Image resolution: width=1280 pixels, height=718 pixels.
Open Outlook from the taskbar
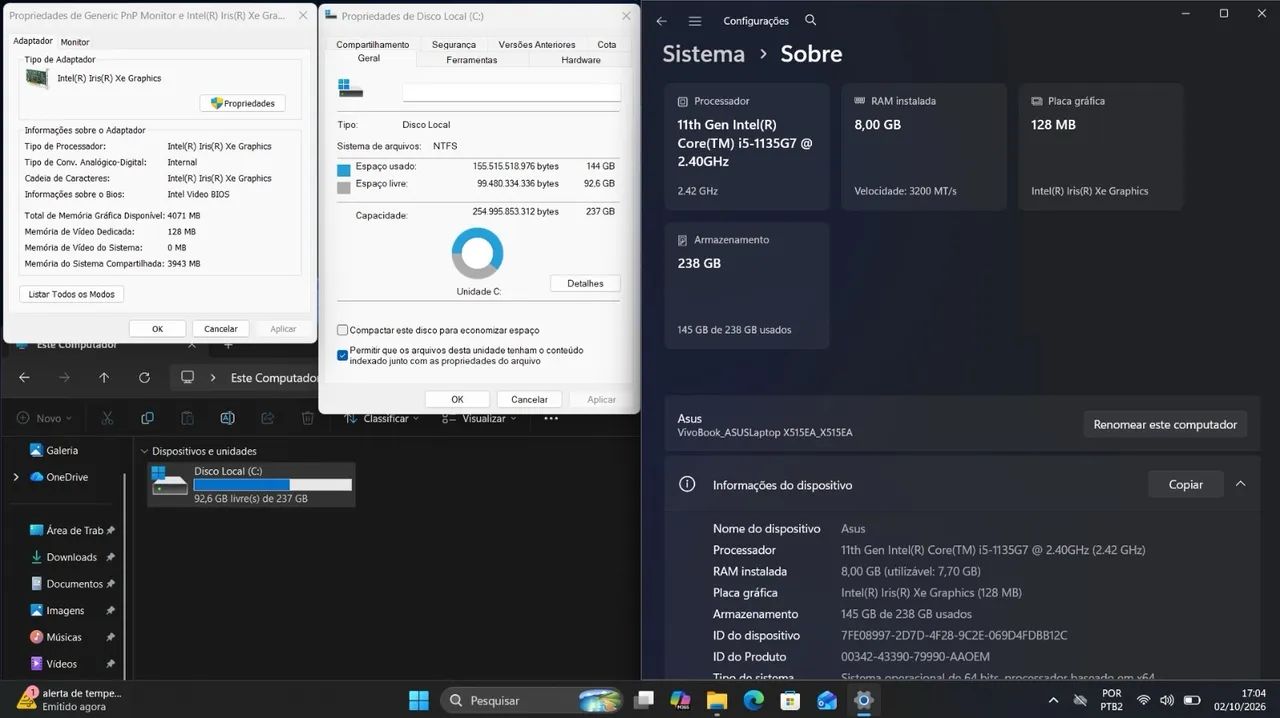827,700
